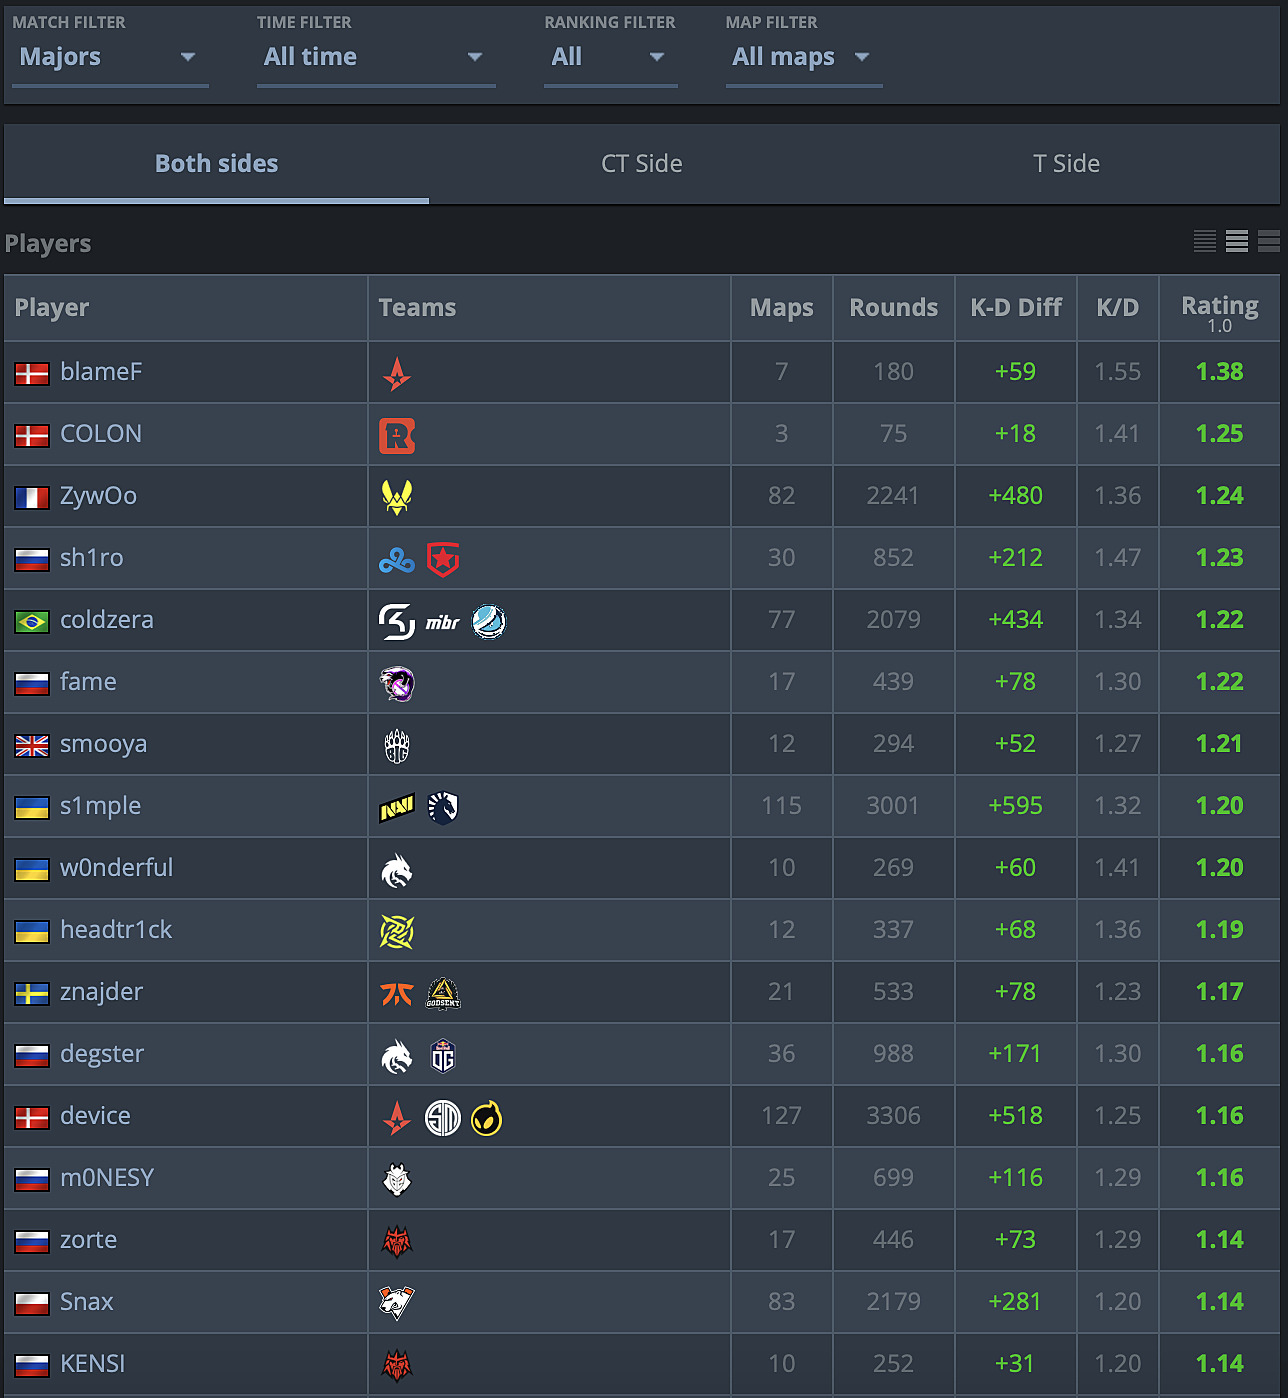Select the T Side tab
The width and height of the screenshot is (1288, 1398).
click(x=1066, y=163)
